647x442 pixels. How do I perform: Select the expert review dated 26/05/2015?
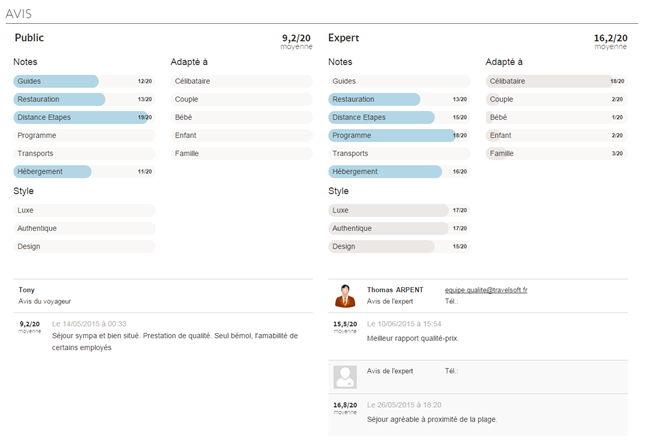tap(431, 419)
